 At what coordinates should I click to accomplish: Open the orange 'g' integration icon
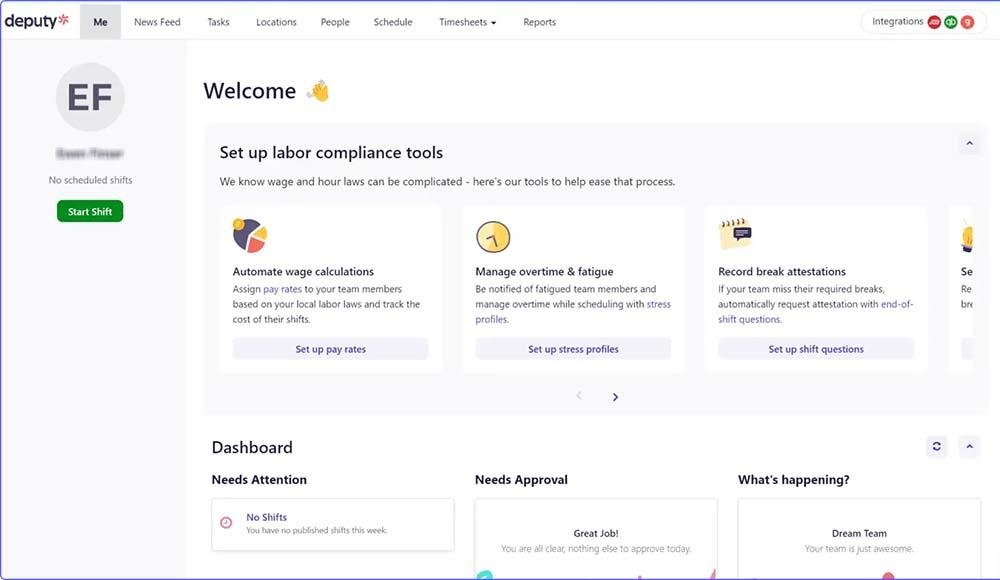pos(967,22)
